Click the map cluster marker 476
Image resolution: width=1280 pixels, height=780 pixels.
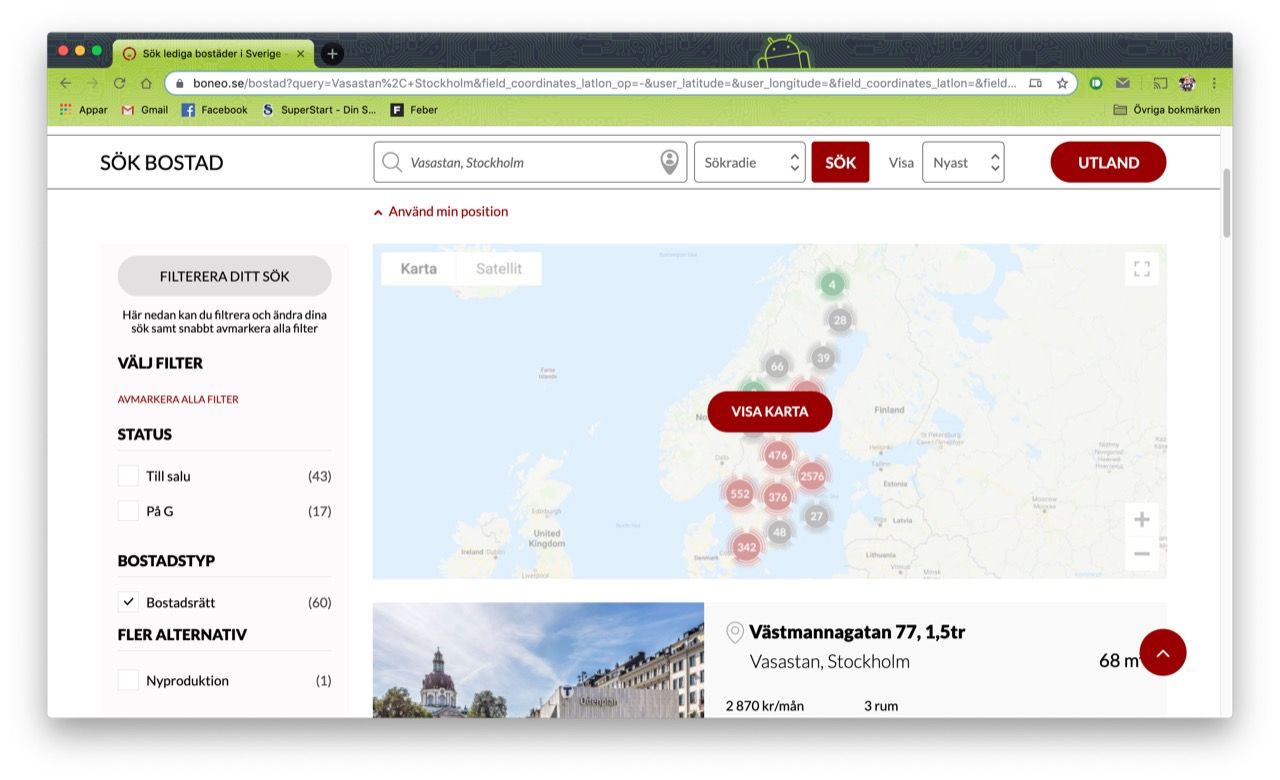778,456
